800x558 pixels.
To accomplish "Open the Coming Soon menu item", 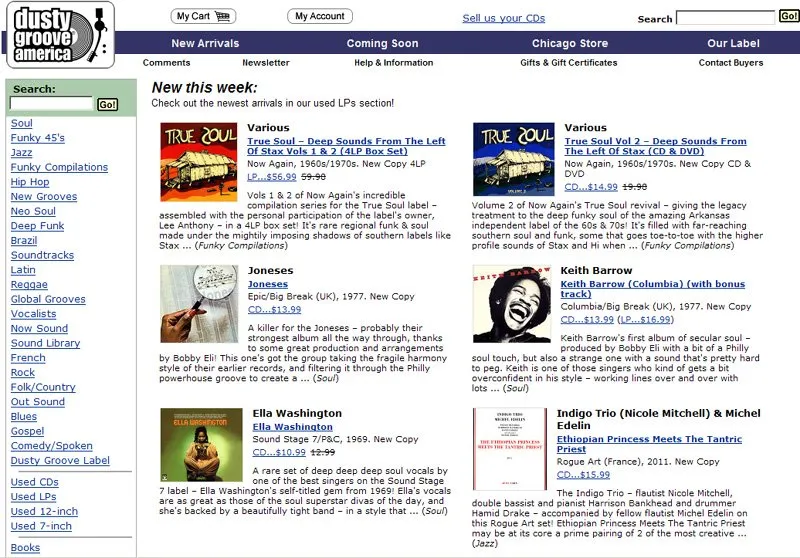I will 382,43.
